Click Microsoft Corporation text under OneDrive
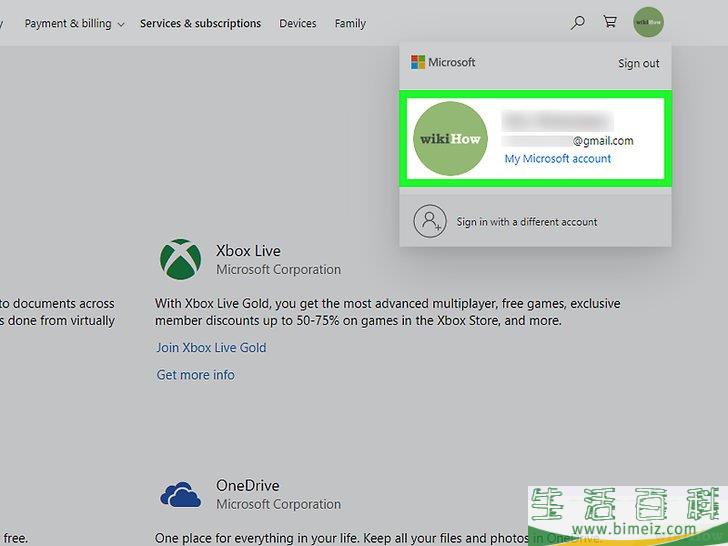The height and width of the screenshot is (546, 728). (279, 504)
